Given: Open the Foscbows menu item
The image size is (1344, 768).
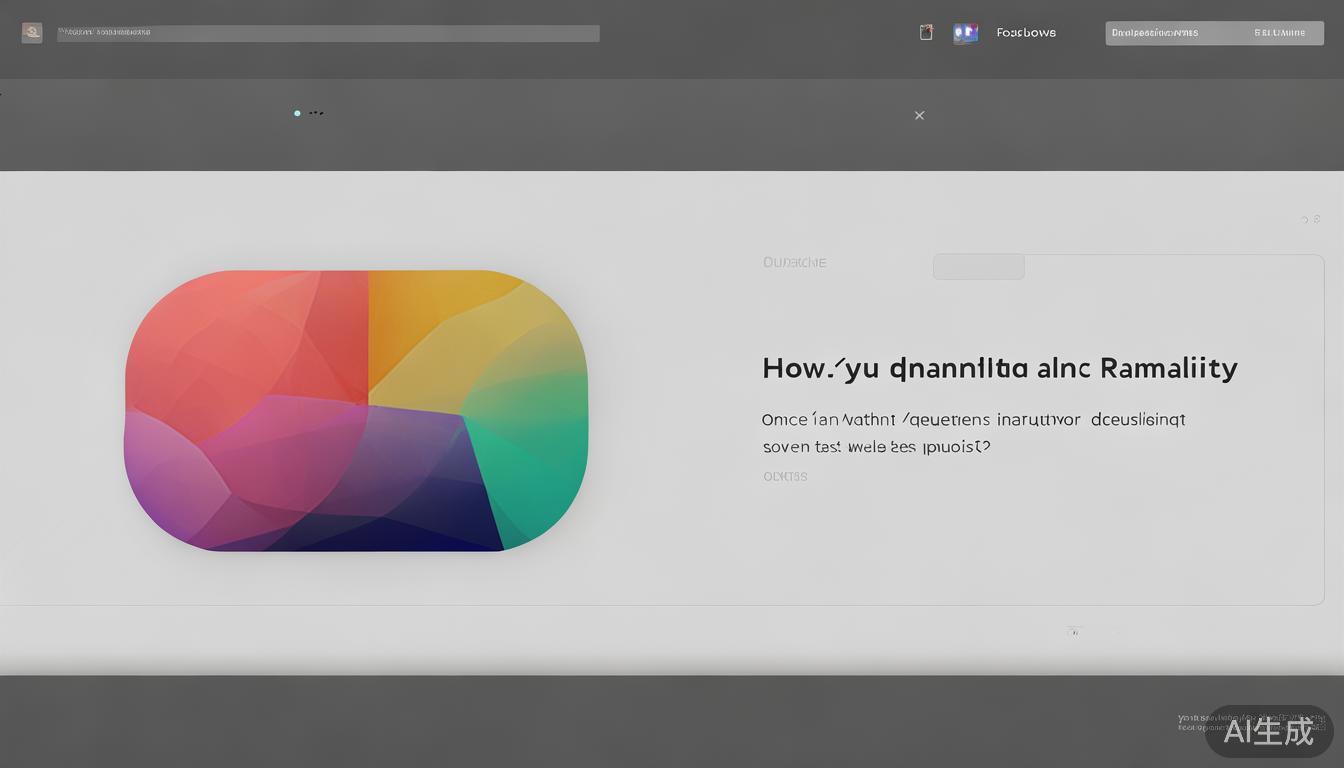Looking at the screenshot, I should click(x=1026, y=33).
